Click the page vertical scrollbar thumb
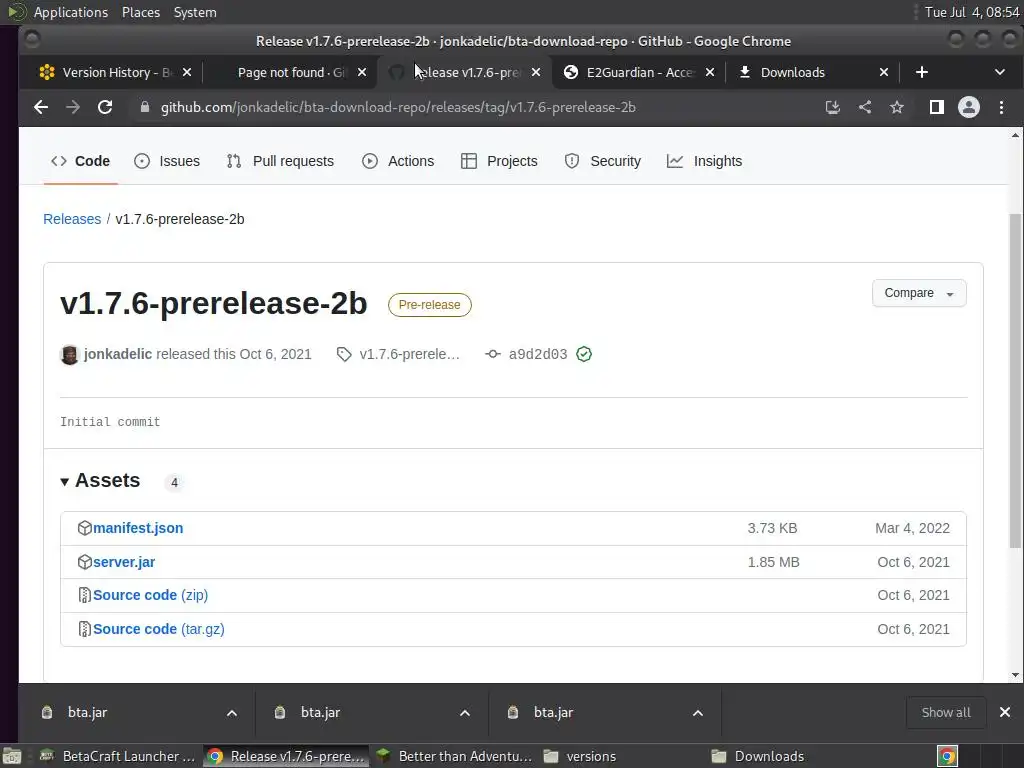1024x768 pixels. point(1015,380)
